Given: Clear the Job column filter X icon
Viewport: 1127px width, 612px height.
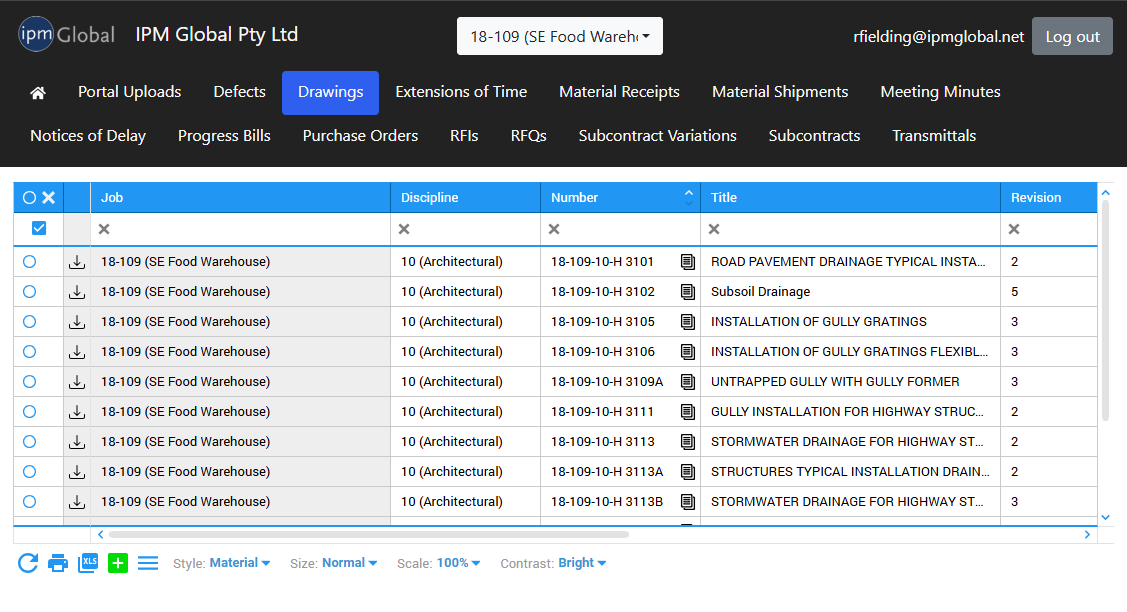Looking at the screenshot, I should click(104, 229).
